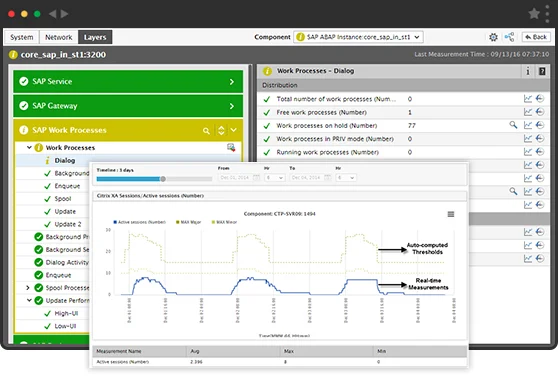The width and height of the screenshot is (558, 382).
Task: Click the Avg column header
Action: coord(233,351)
